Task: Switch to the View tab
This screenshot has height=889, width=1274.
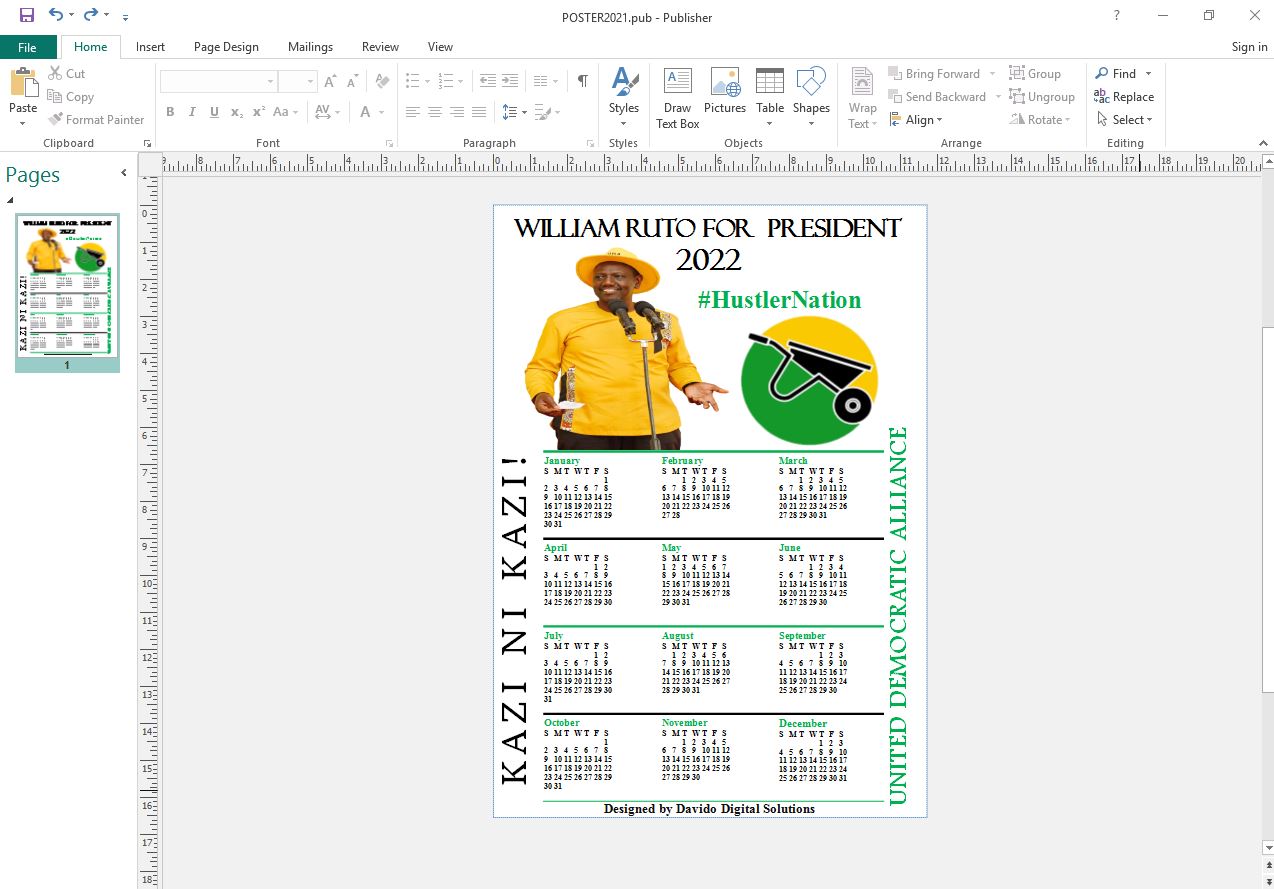Action: (x=440, y=47)
